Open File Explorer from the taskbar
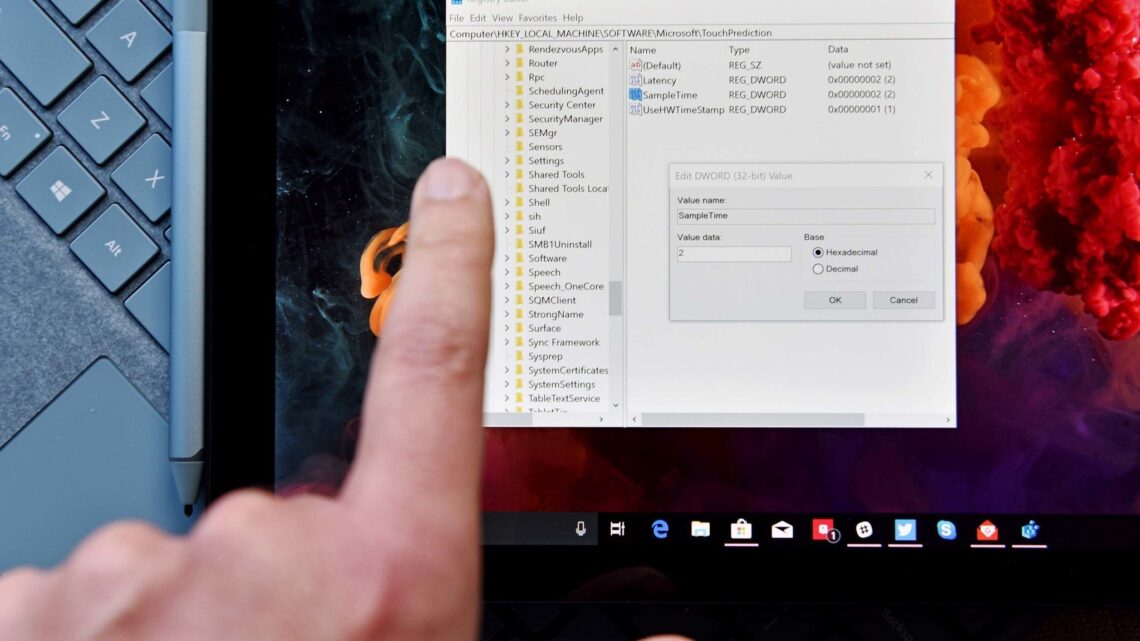Screen dimensions: 1140x641 [x=700, y=529]
